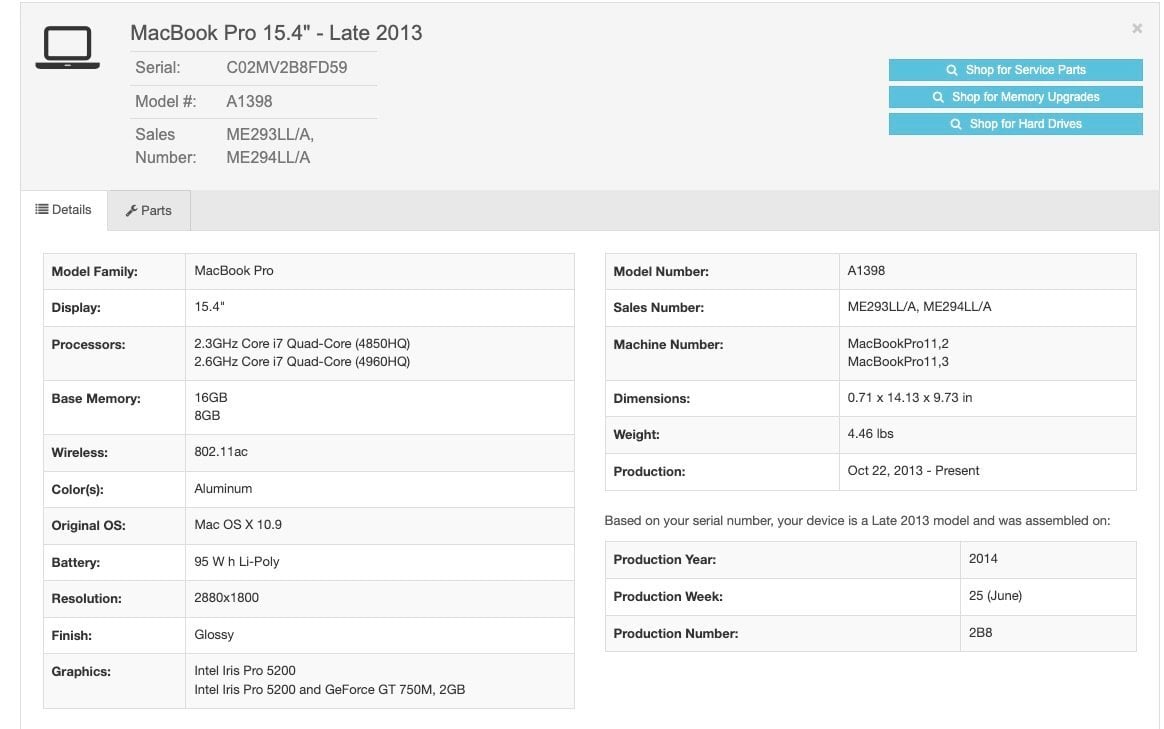Click Production Number value 2B8
This screenshot has width=1164, height=729.
pyautogui.click(x=981, y=633)
